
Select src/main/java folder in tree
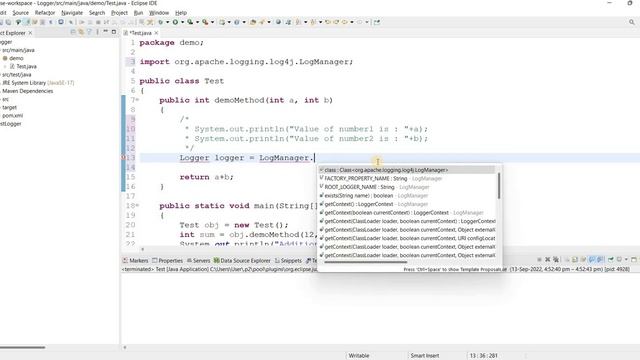18,50
